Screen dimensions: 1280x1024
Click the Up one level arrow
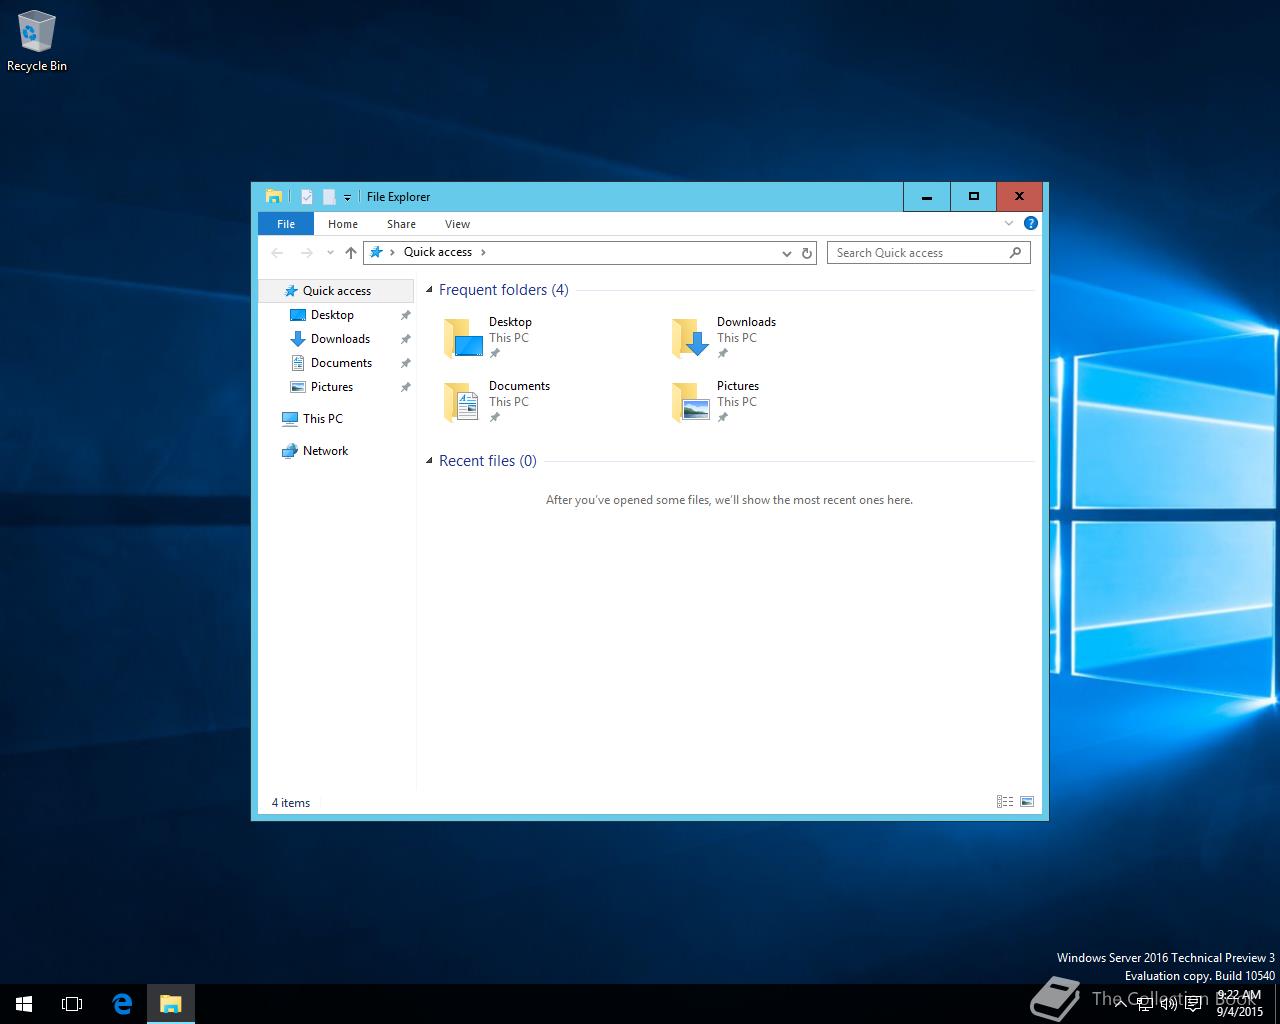tap(350, 253)
